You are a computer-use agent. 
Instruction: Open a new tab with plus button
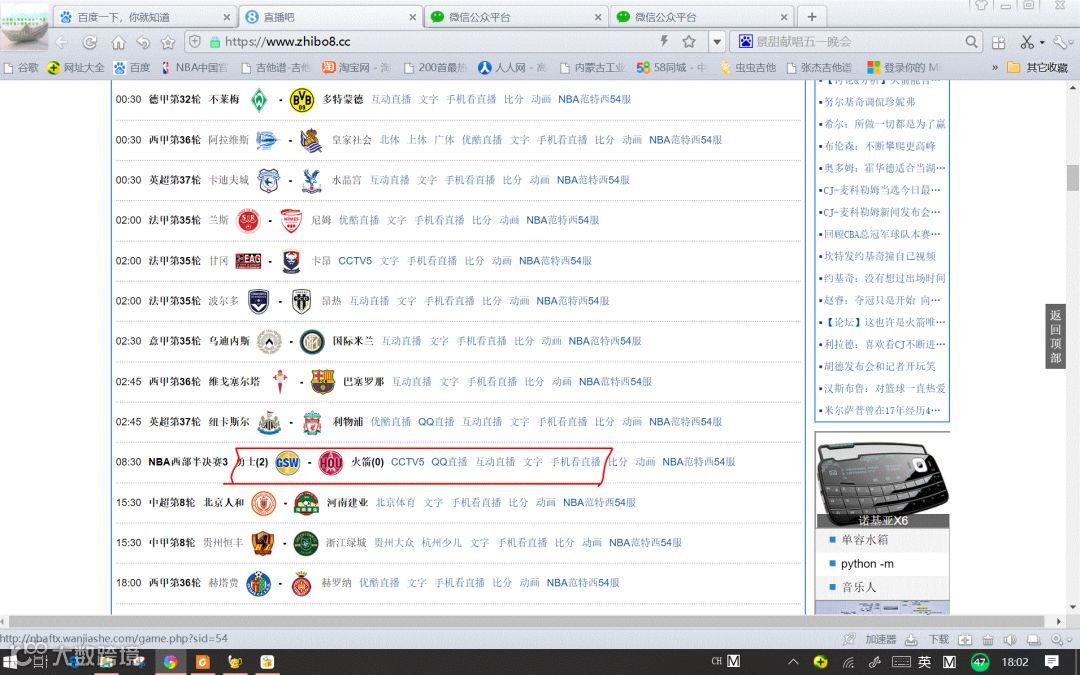pos(811,17)
